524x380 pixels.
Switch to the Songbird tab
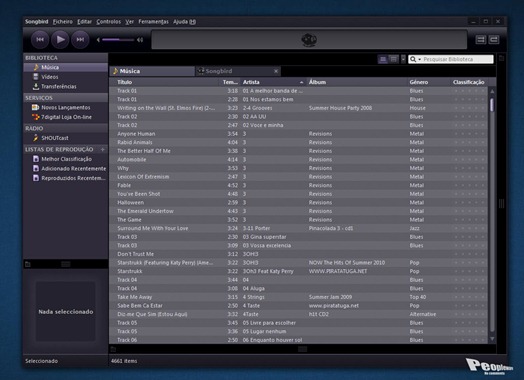tap(238, 71)
